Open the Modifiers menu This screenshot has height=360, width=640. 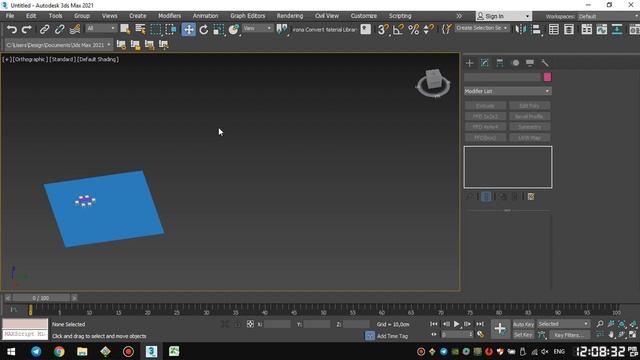click(x=169, y=16)
